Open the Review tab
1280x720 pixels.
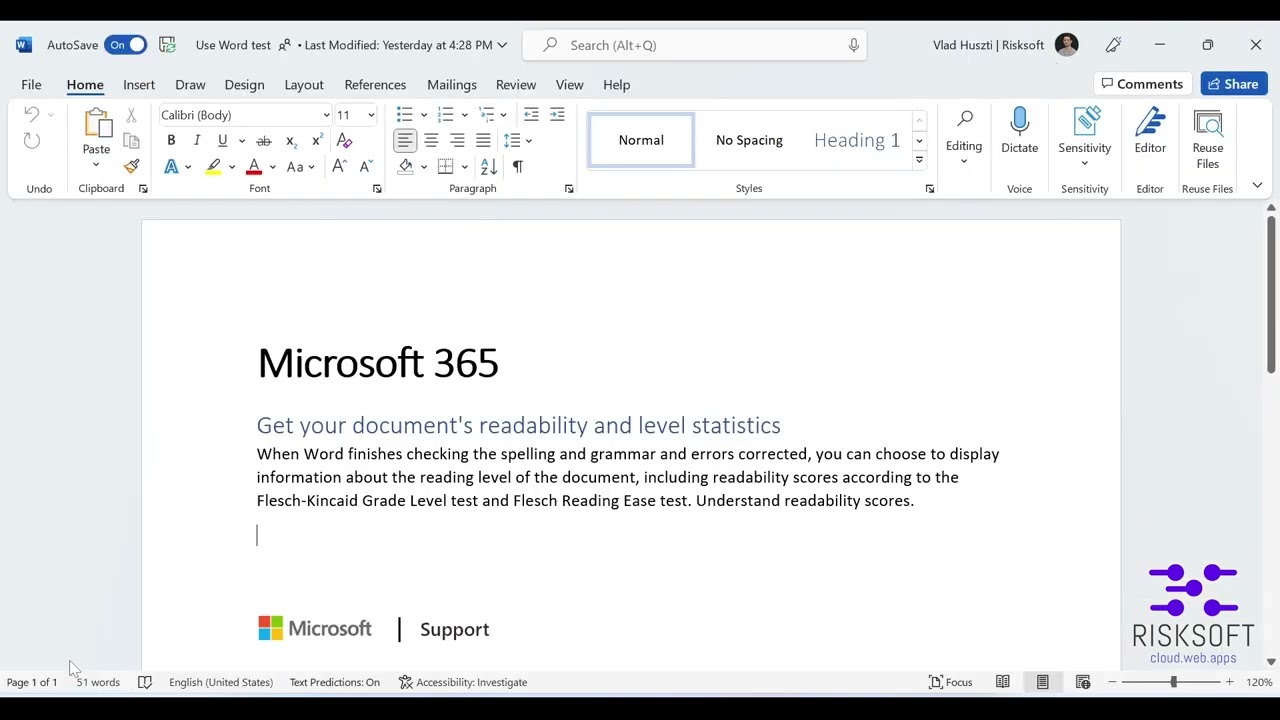tap(516, 85)
